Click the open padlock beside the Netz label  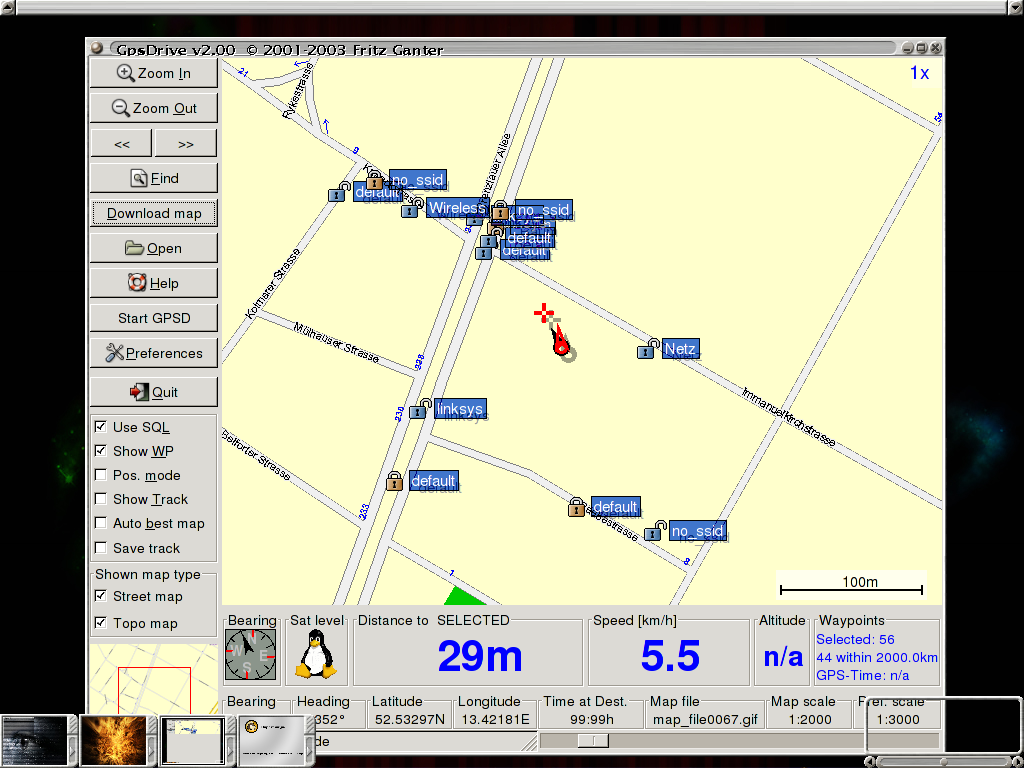click(647, 348)
